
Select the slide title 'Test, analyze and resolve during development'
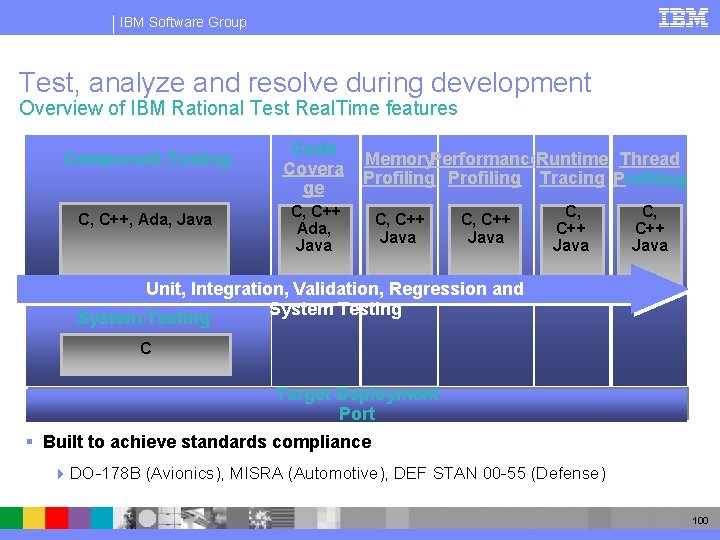click(x=305, y=83)
